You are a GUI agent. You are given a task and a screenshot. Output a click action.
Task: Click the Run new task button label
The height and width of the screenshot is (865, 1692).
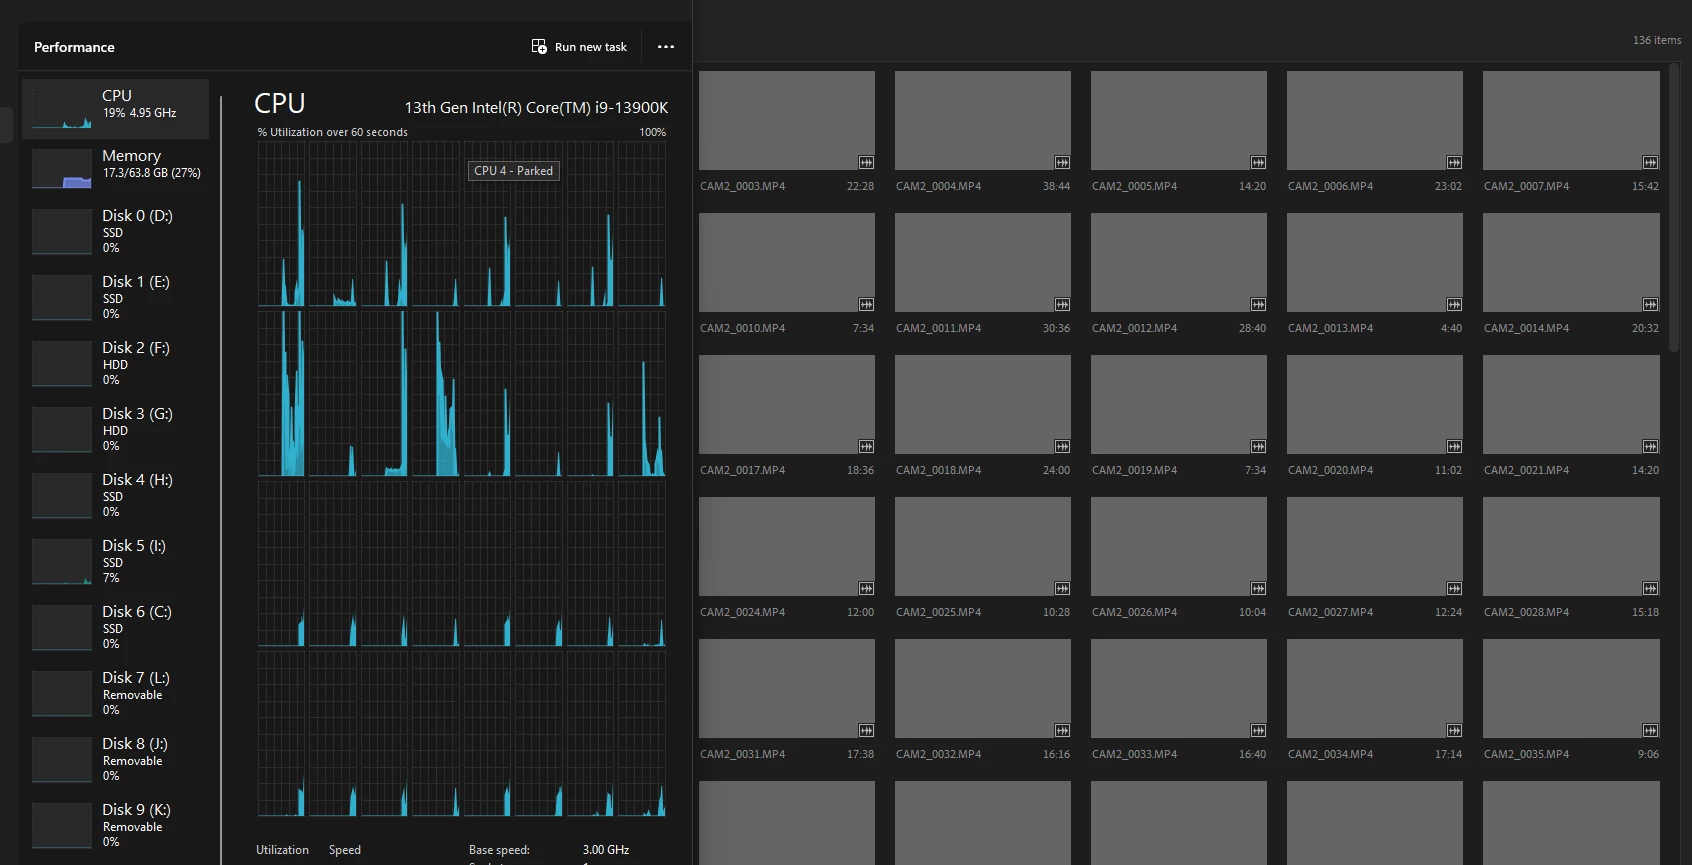[x=591, y=47]
